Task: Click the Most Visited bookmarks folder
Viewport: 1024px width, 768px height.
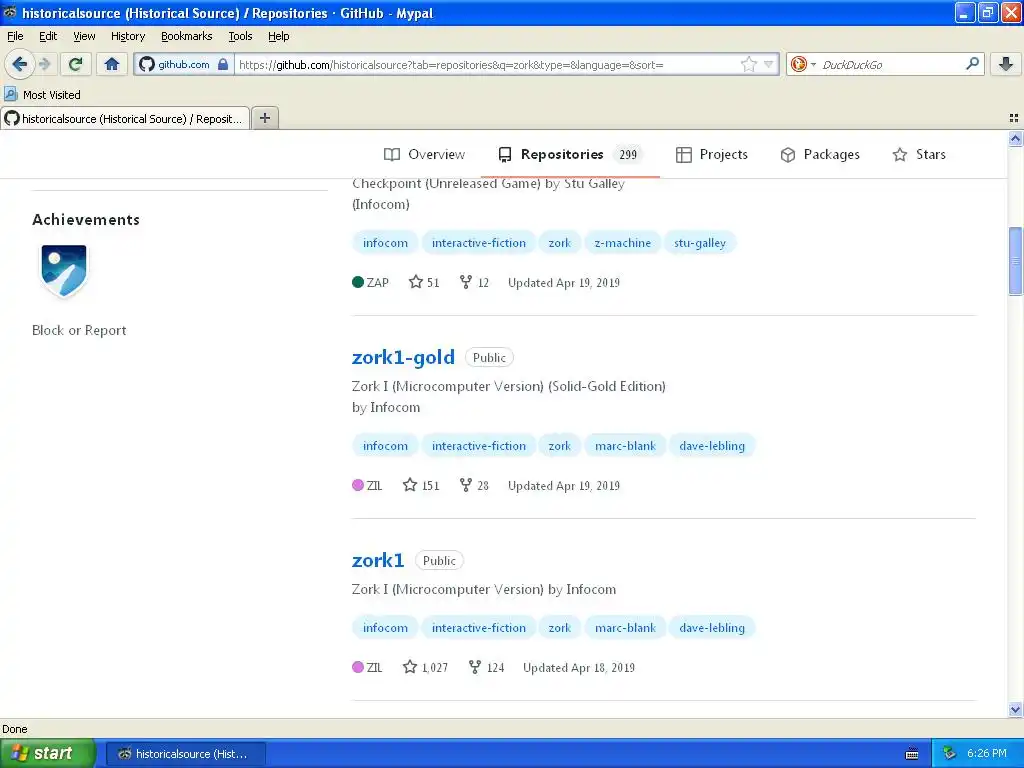Action: pos(42,95)
